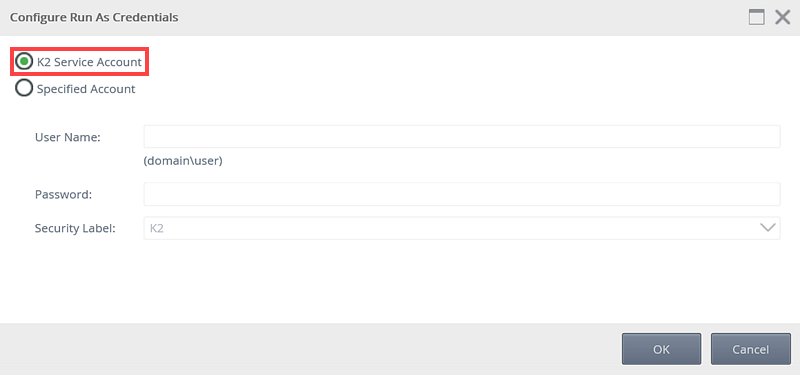The height and width of the screenshot is (375, 800).
Task: Dismiss the dialog with the Cancel button
Action: pos(751,349)
